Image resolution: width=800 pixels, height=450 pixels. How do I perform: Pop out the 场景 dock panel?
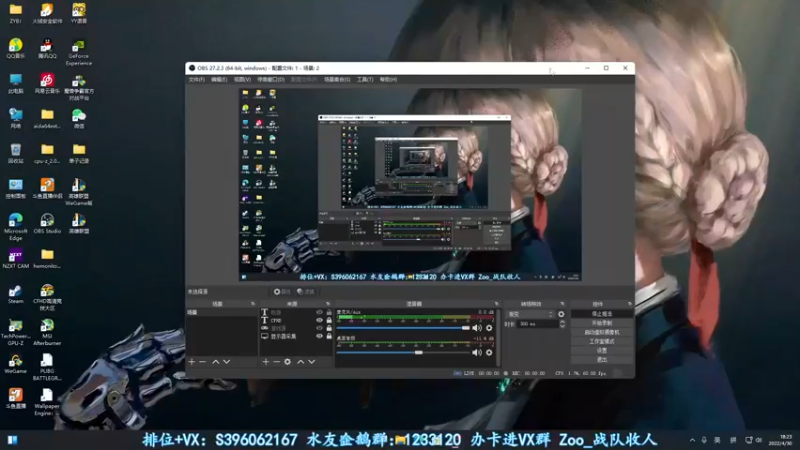pos(253,304)
